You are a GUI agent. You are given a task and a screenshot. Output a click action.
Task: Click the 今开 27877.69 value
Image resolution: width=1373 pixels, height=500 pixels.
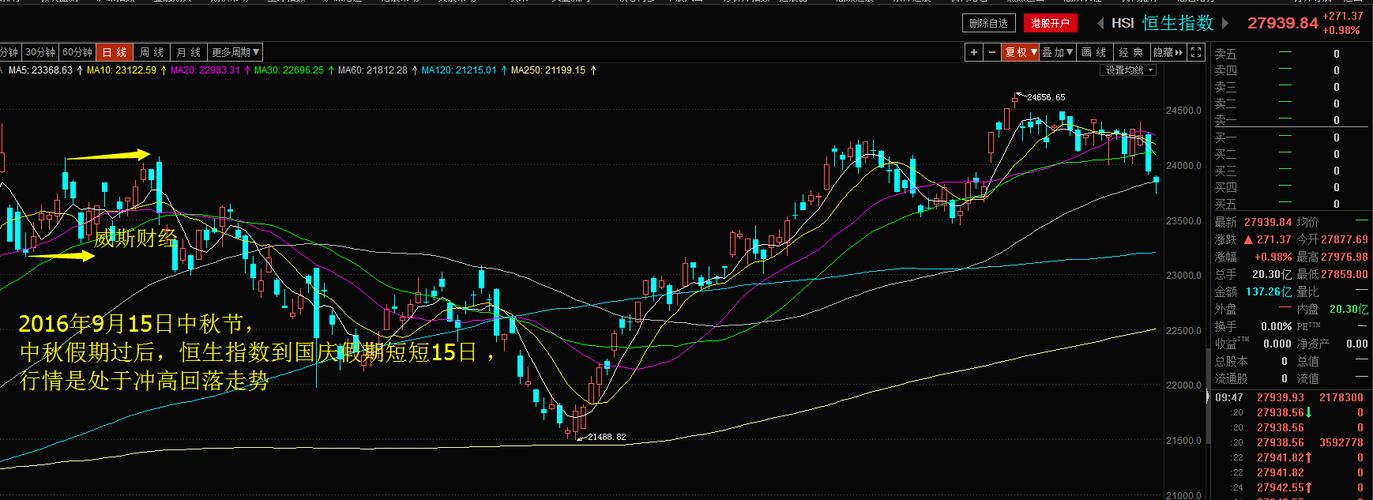[x=1346, y=240]
